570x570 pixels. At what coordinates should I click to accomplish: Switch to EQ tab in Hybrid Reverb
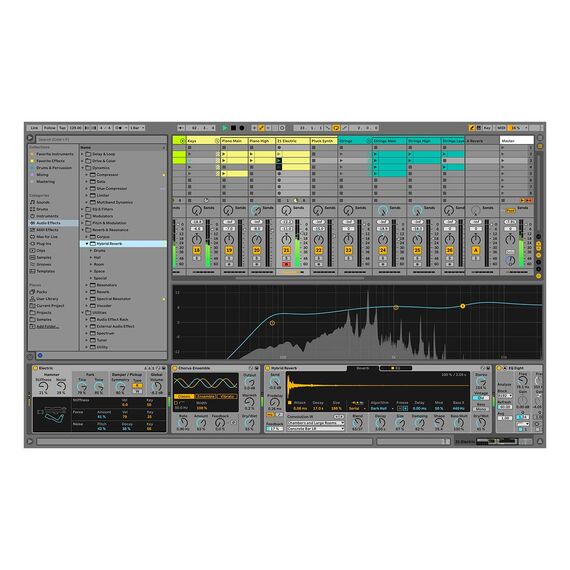396,368
